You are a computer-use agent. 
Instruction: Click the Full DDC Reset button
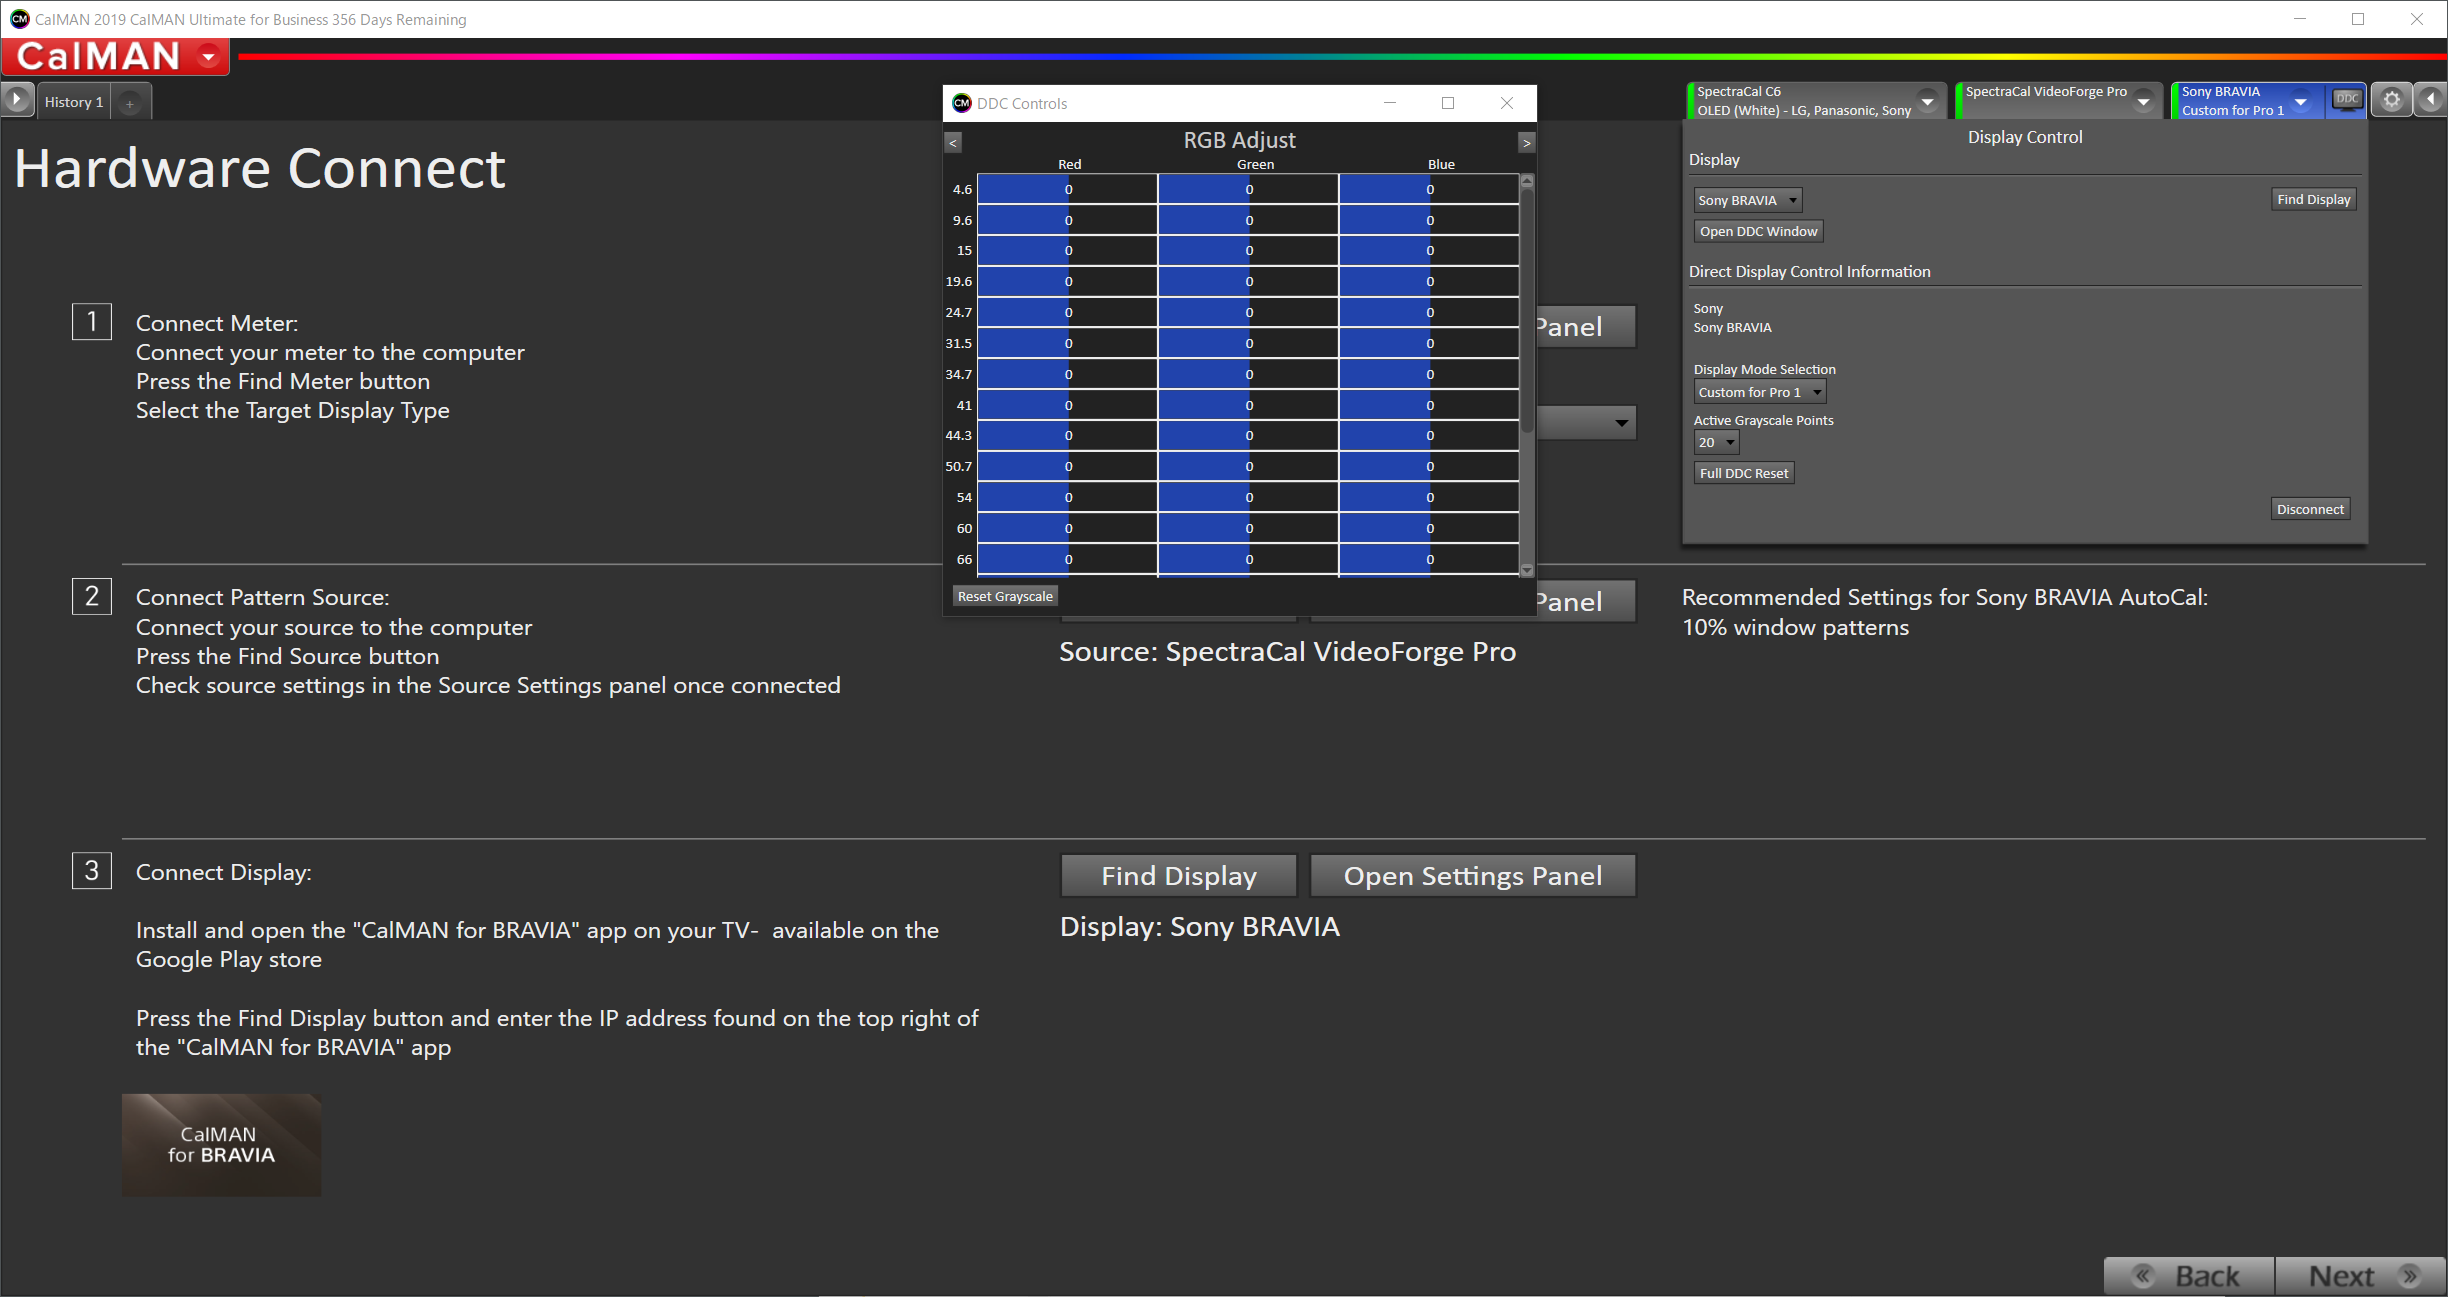pos(1743,473)
